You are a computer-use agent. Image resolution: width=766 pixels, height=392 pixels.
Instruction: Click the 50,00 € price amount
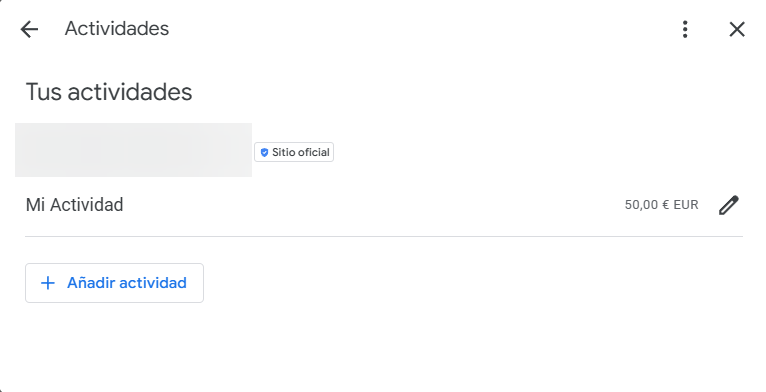tap(647, 205)
